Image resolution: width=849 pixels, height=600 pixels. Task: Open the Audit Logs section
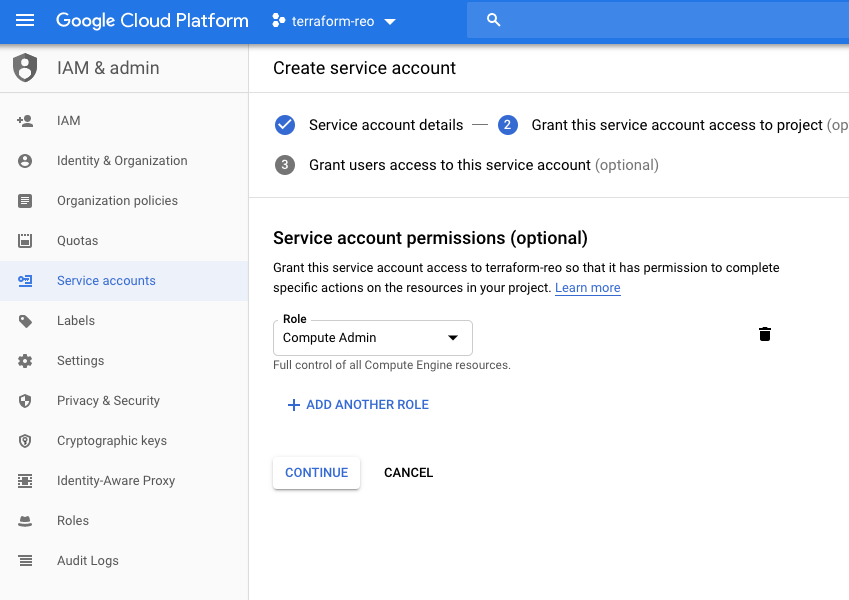[x=88, y=561]
